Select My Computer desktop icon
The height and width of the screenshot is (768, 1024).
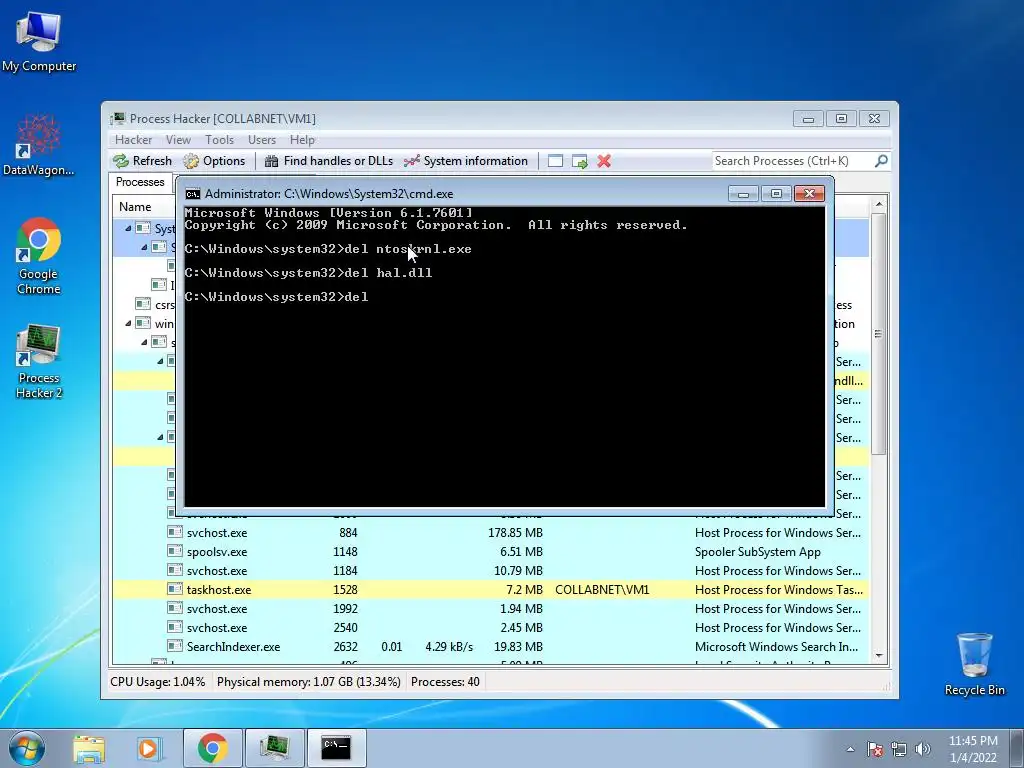(39, 41)
